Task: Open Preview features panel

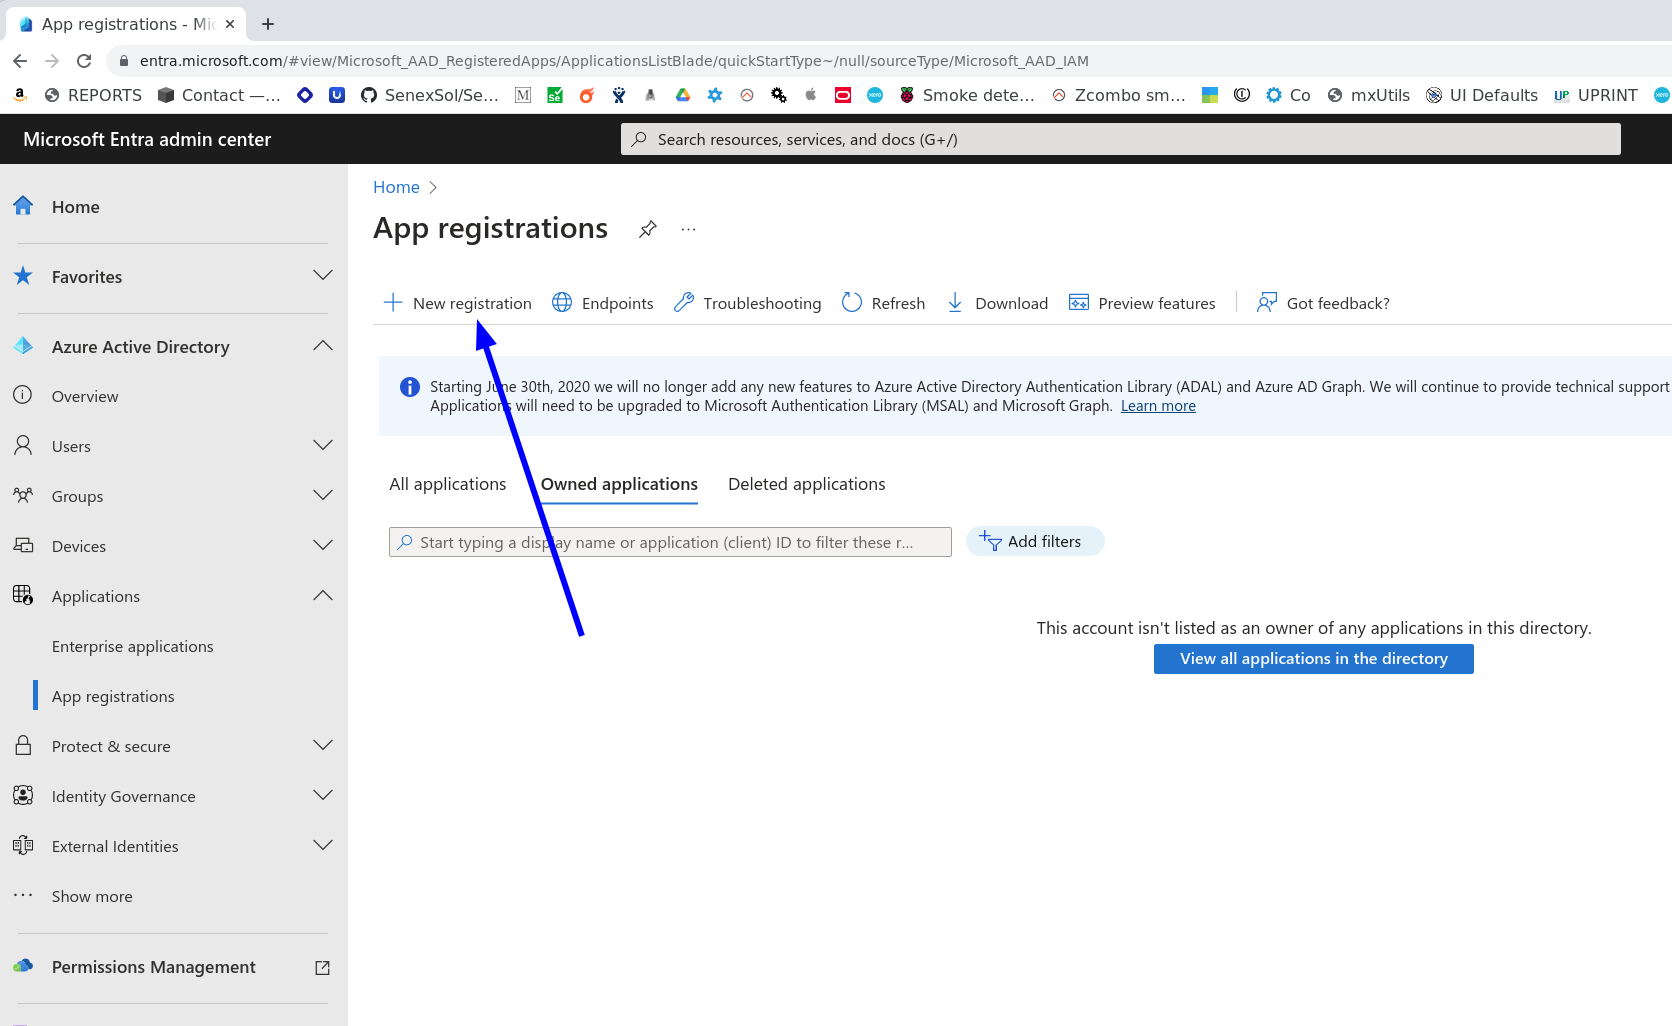Action: (1142, 303)
